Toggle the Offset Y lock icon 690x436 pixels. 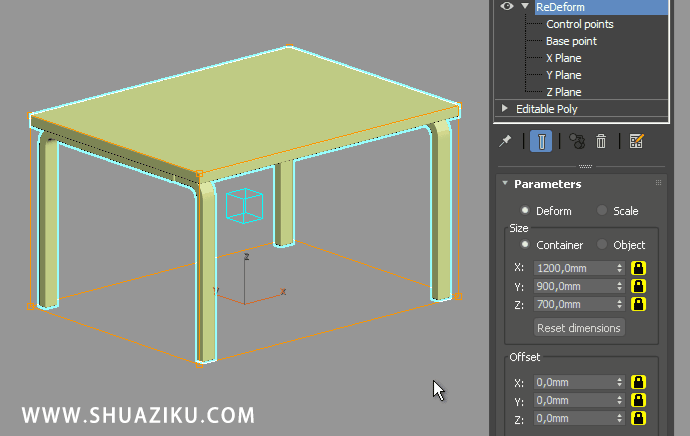point(638,400)
